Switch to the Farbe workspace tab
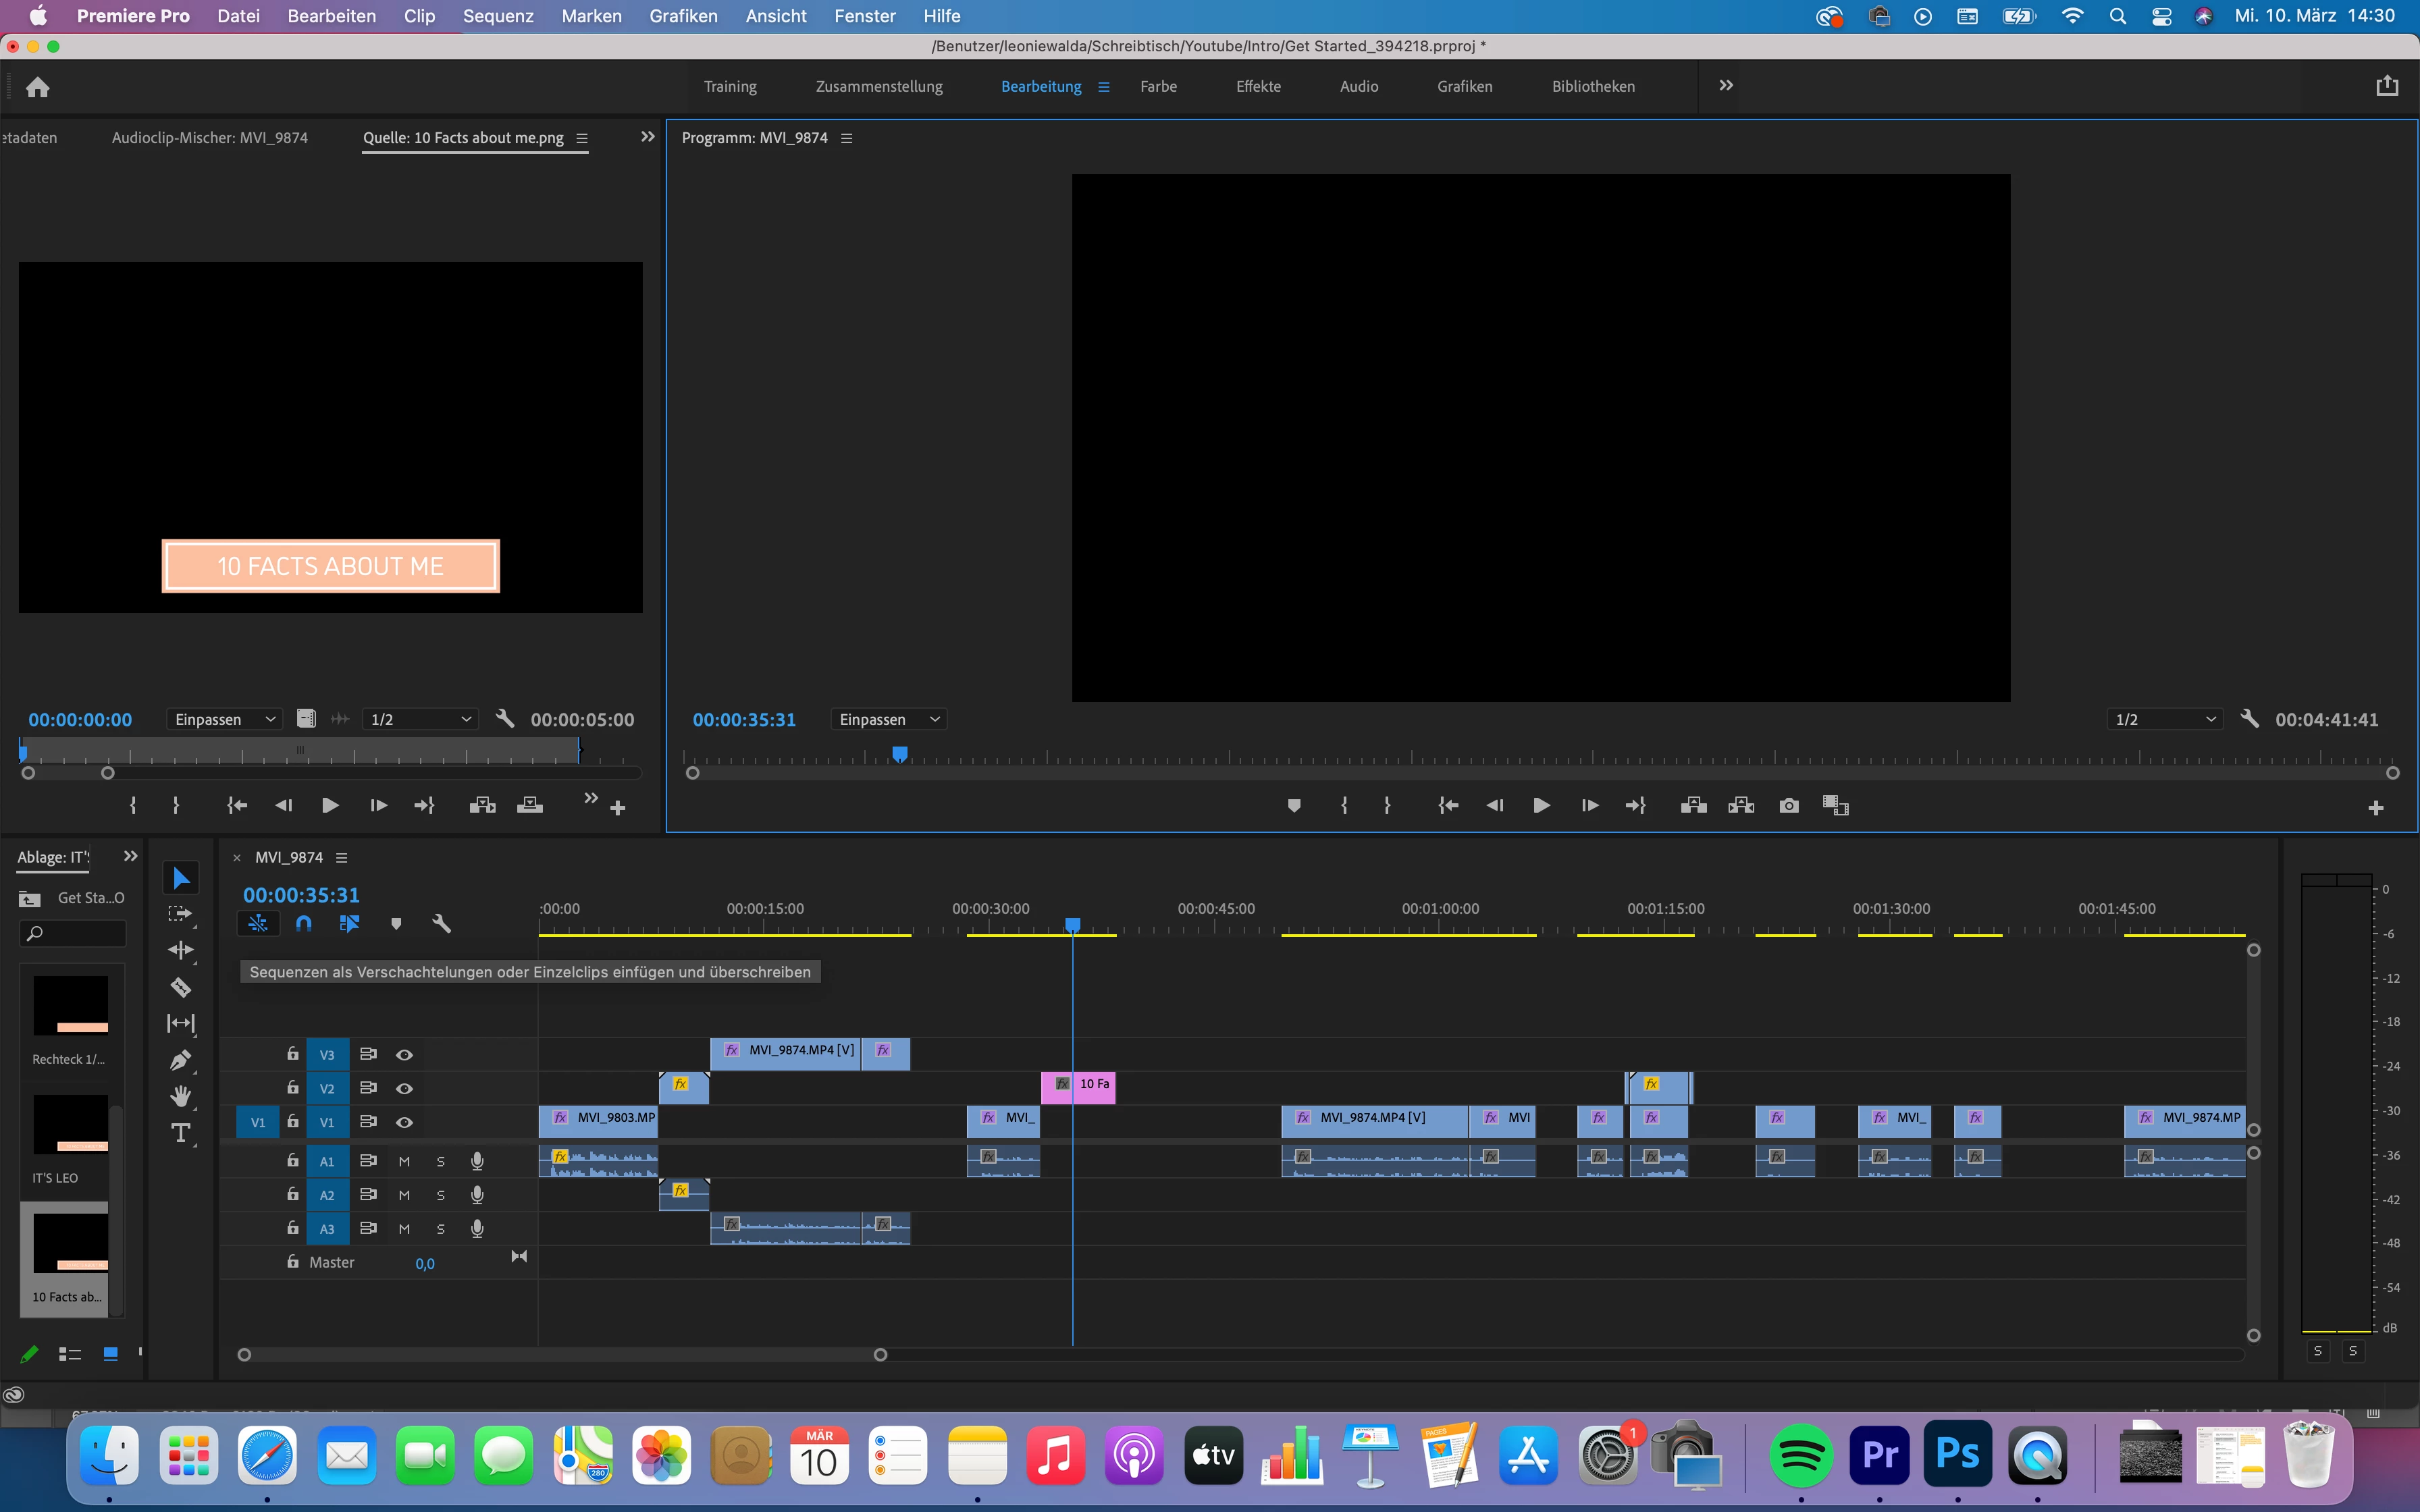Screen dimensions: 2420x1512 point(1158,86)
